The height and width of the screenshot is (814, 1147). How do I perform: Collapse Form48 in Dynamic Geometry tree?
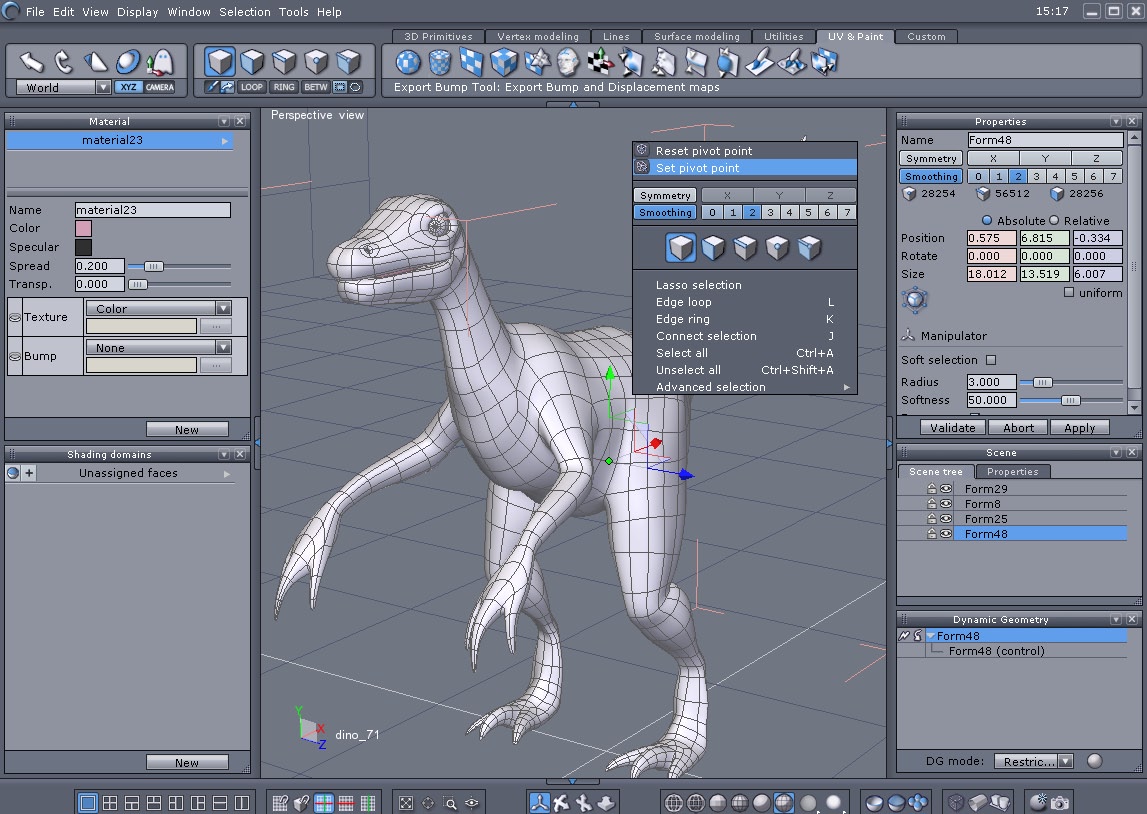pos(931,636)
